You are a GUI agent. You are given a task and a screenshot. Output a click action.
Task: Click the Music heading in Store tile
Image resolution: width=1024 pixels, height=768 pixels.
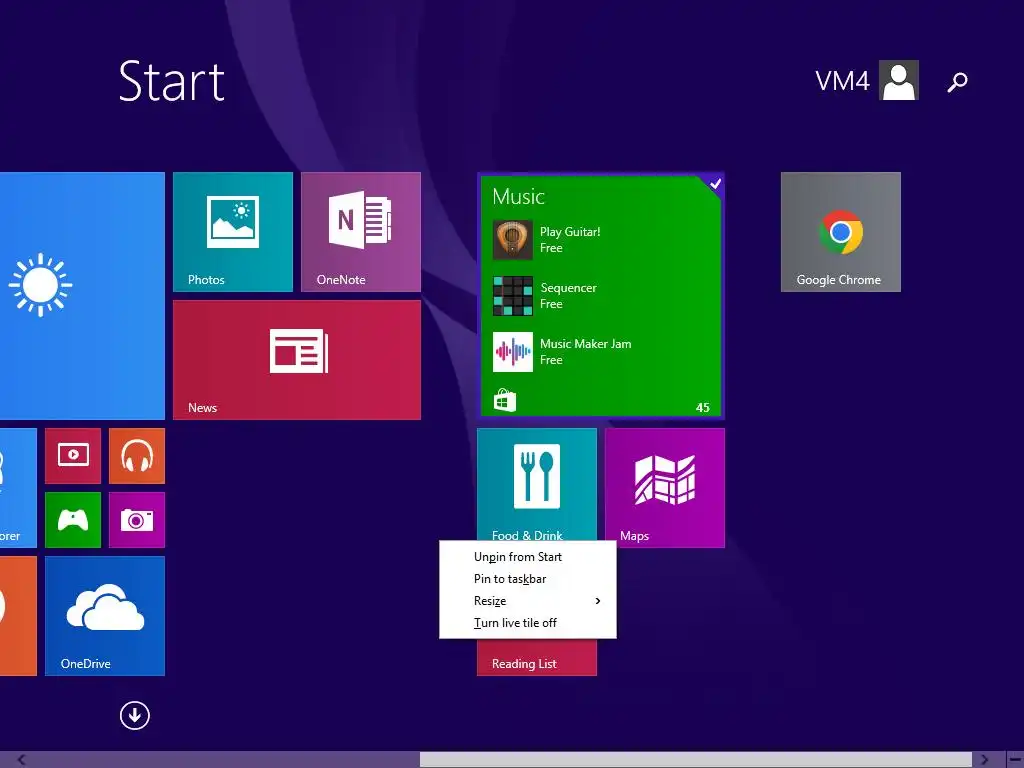519,197
